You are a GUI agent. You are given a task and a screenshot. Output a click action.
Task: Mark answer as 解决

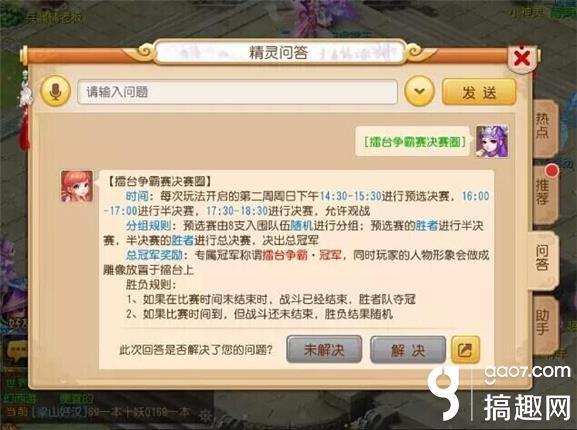coord(408,349)
